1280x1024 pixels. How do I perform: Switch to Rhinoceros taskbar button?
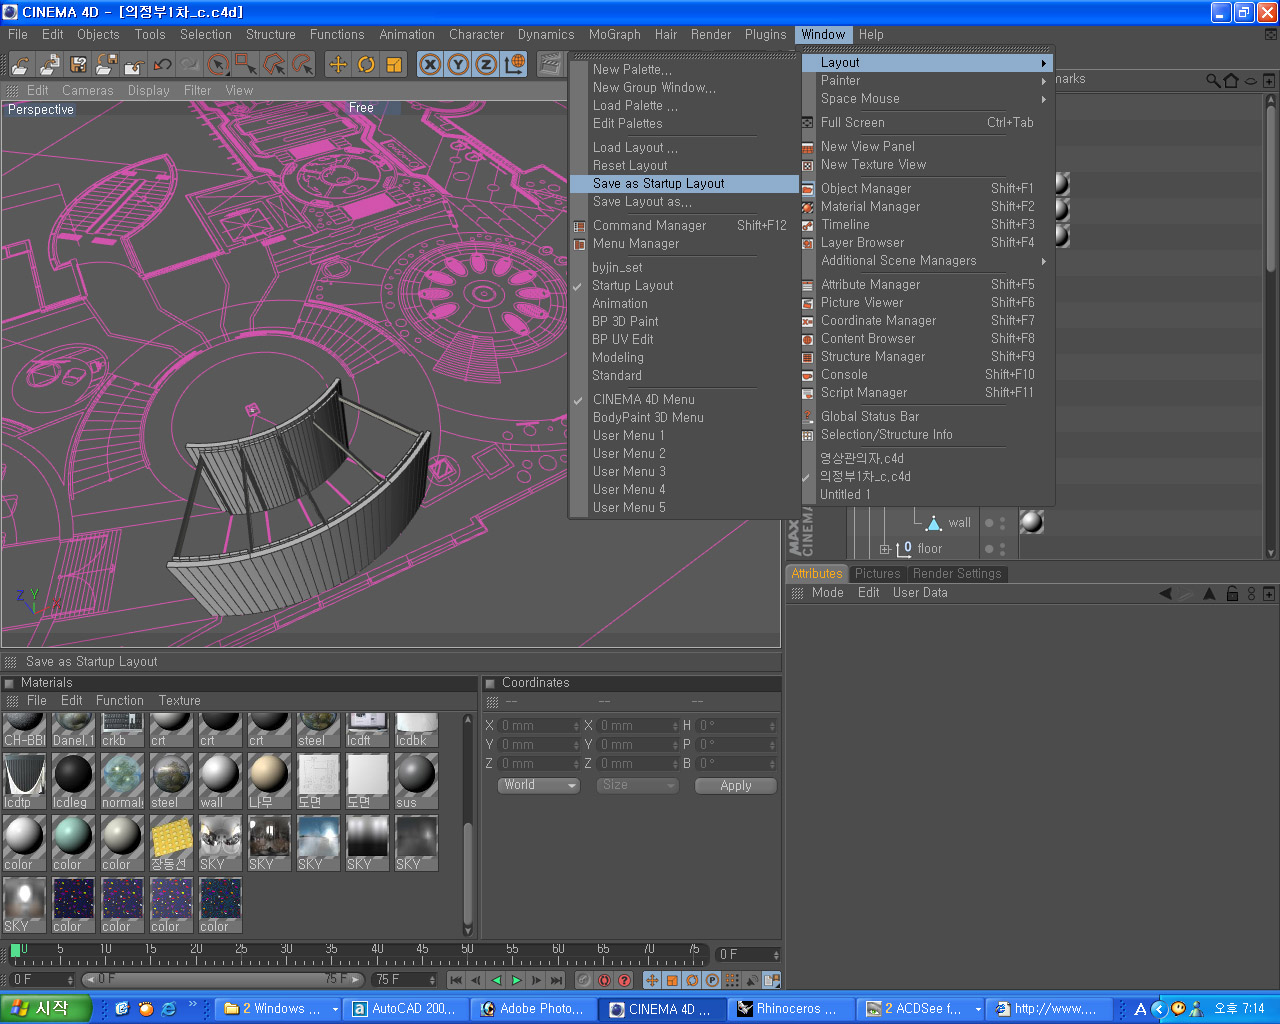click(790, 1009)
